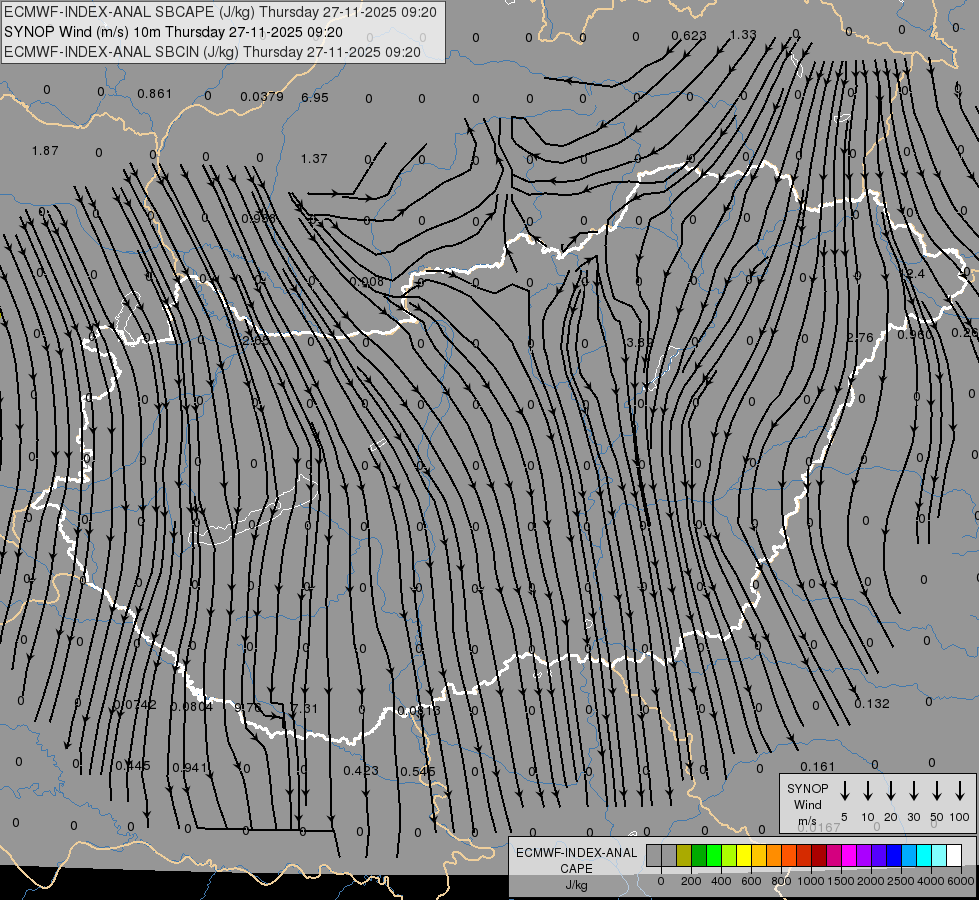Select the pink-magenta swatch left of 1500 tick
Screen dimensions: 979x900
[834, 856]
